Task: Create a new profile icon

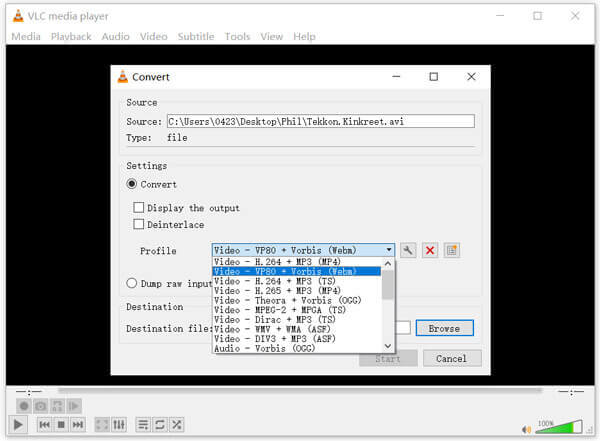Action: coord(452,250)
